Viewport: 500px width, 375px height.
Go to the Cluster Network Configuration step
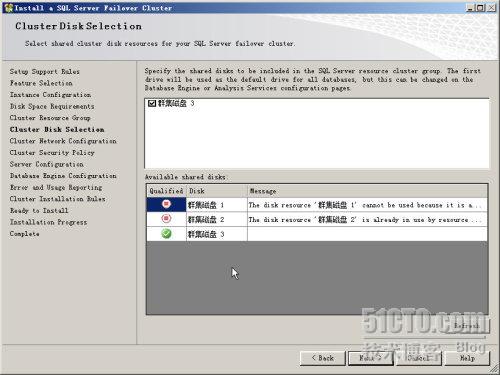tap(63, 141)
